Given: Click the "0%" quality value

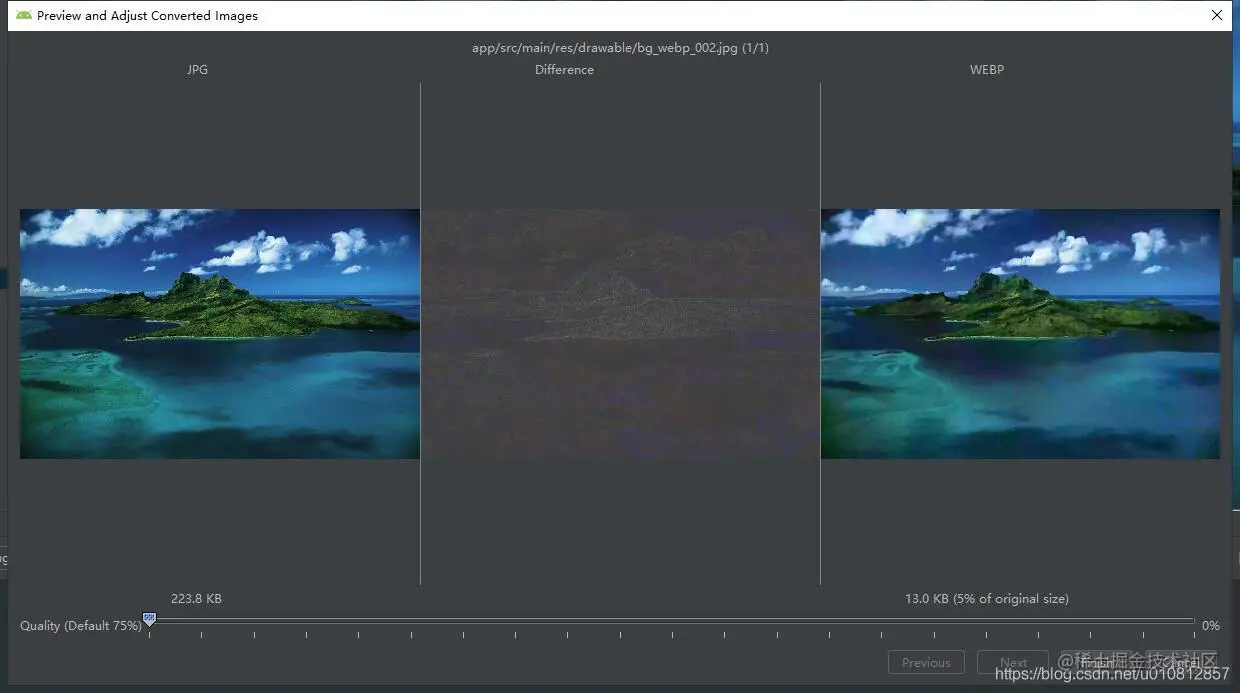Looking at the screenshot, I should [1211, 626].
